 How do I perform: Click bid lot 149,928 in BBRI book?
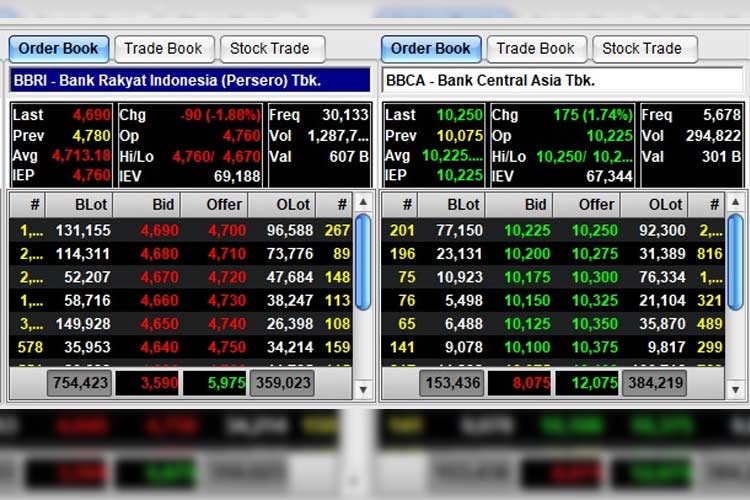[83, 324]
